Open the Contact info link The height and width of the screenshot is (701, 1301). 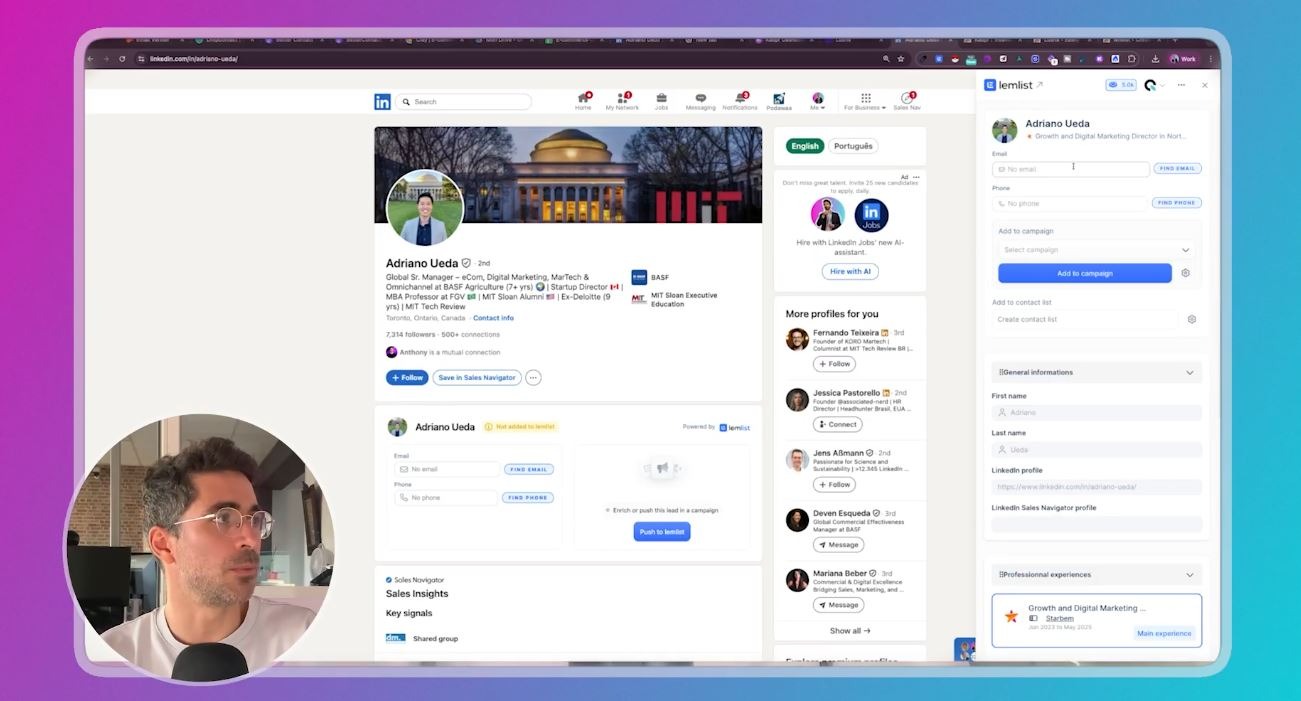point(493,318)
